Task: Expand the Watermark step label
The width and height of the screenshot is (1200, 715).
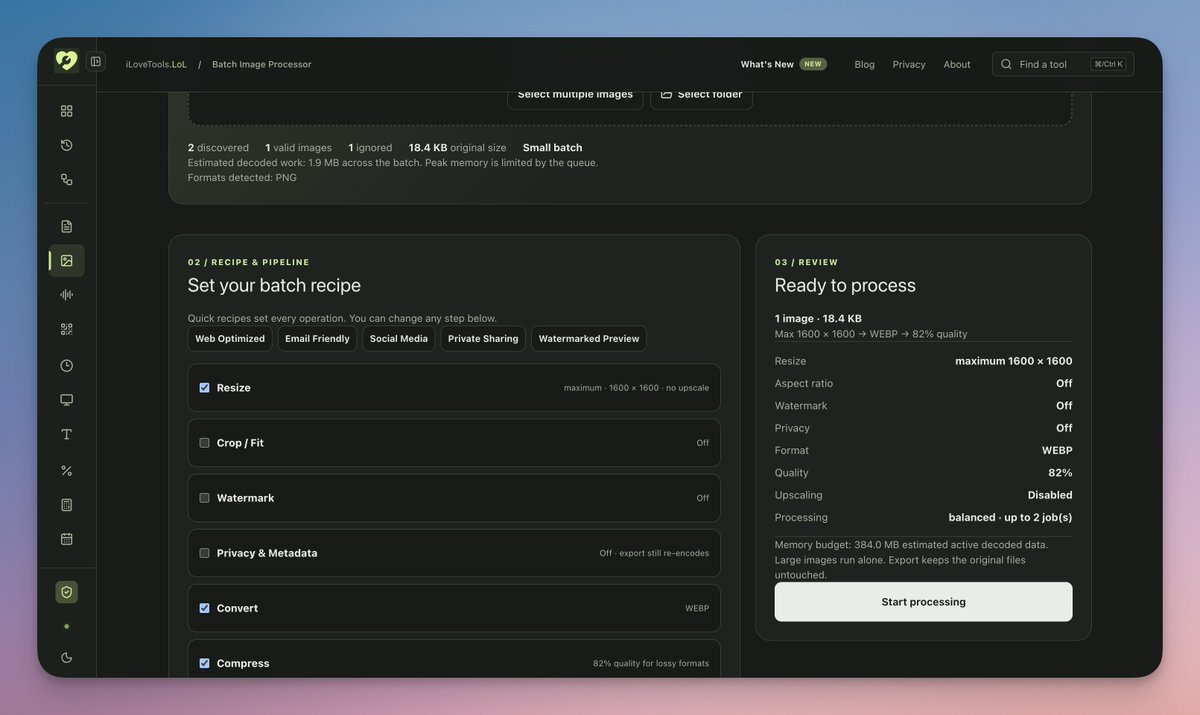Action: pos(245,498)
